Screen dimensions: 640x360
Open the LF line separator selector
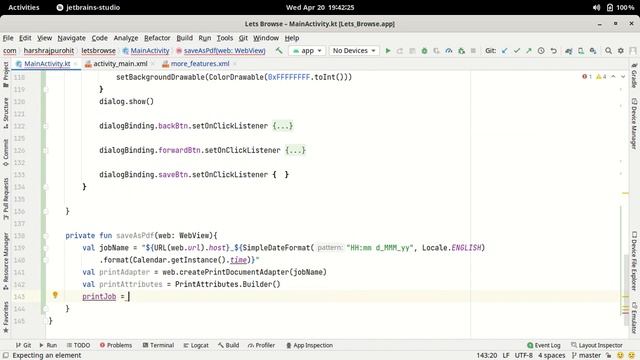tap(506, 356)
